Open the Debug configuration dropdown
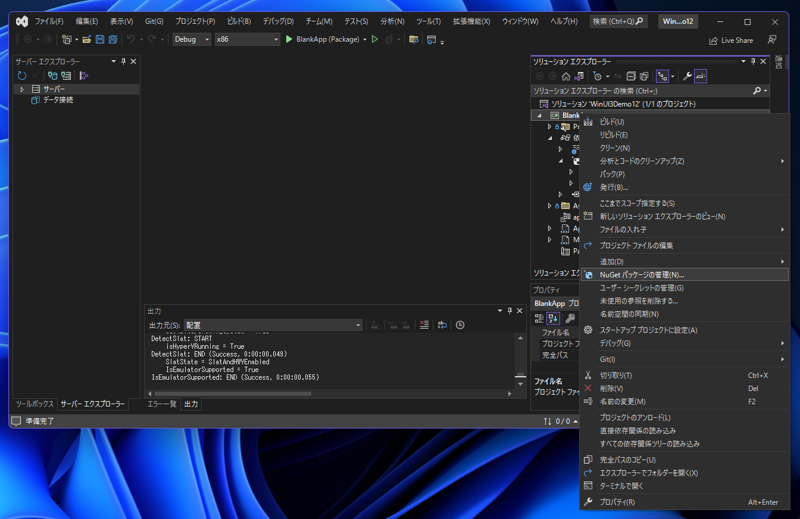Screen dimensions: 800x519 point(191,39)
